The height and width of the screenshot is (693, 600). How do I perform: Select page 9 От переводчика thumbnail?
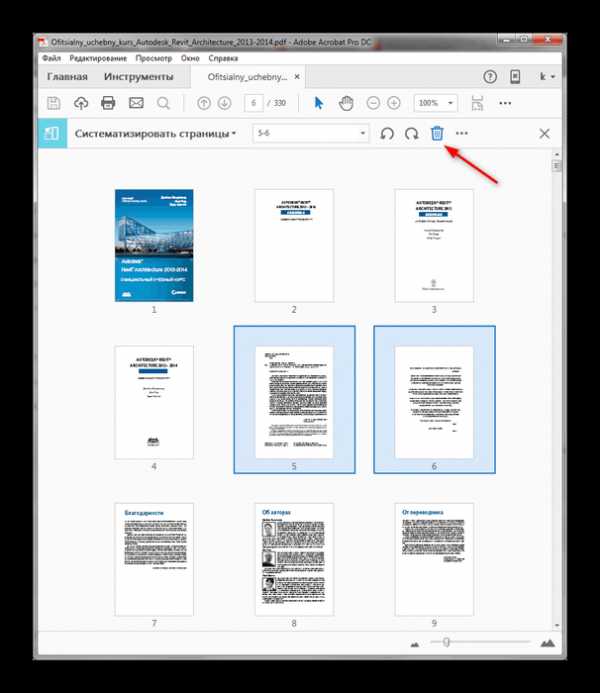pyautogui.click(x=434, y=560)
